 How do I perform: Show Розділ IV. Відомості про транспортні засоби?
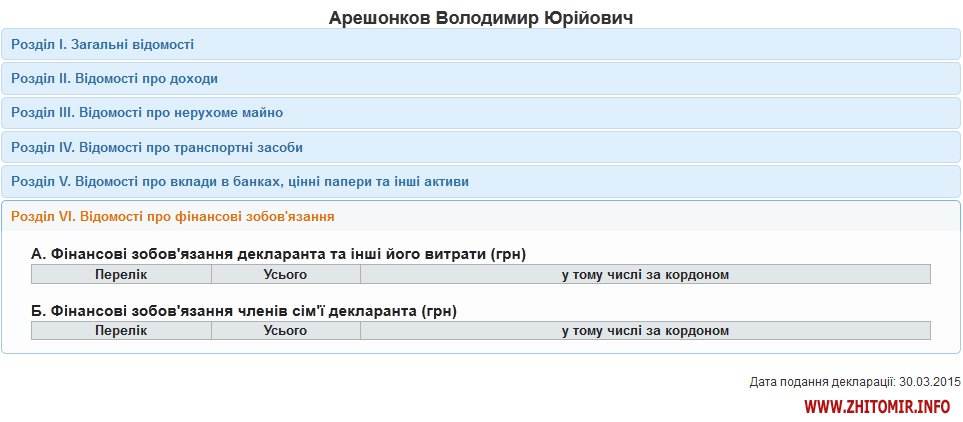tap(156, 147)
